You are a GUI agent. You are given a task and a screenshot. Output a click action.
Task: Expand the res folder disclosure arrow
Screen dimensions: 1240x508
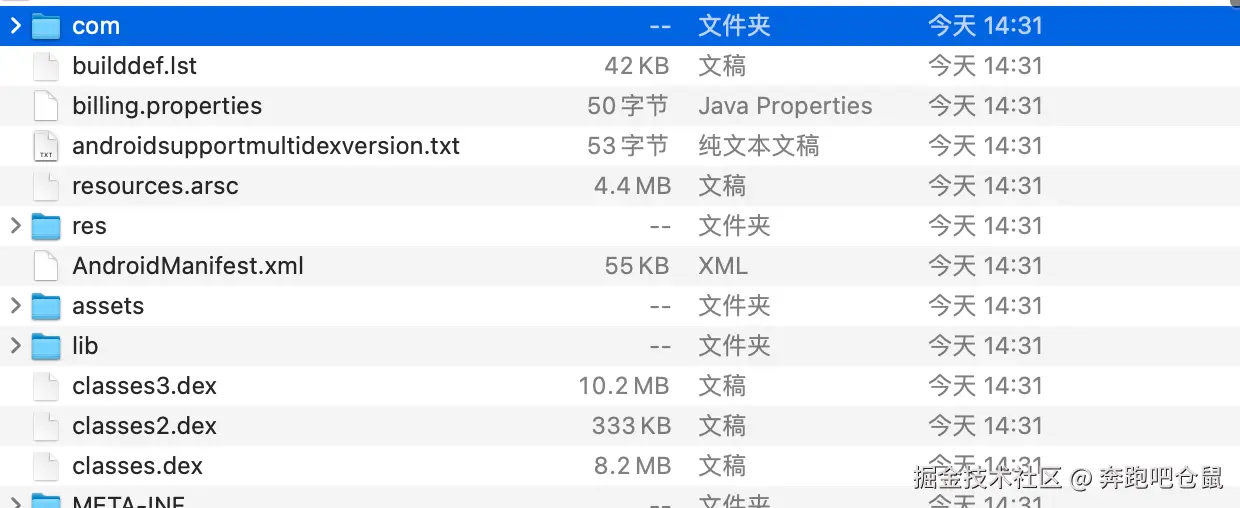pos(15,226)
